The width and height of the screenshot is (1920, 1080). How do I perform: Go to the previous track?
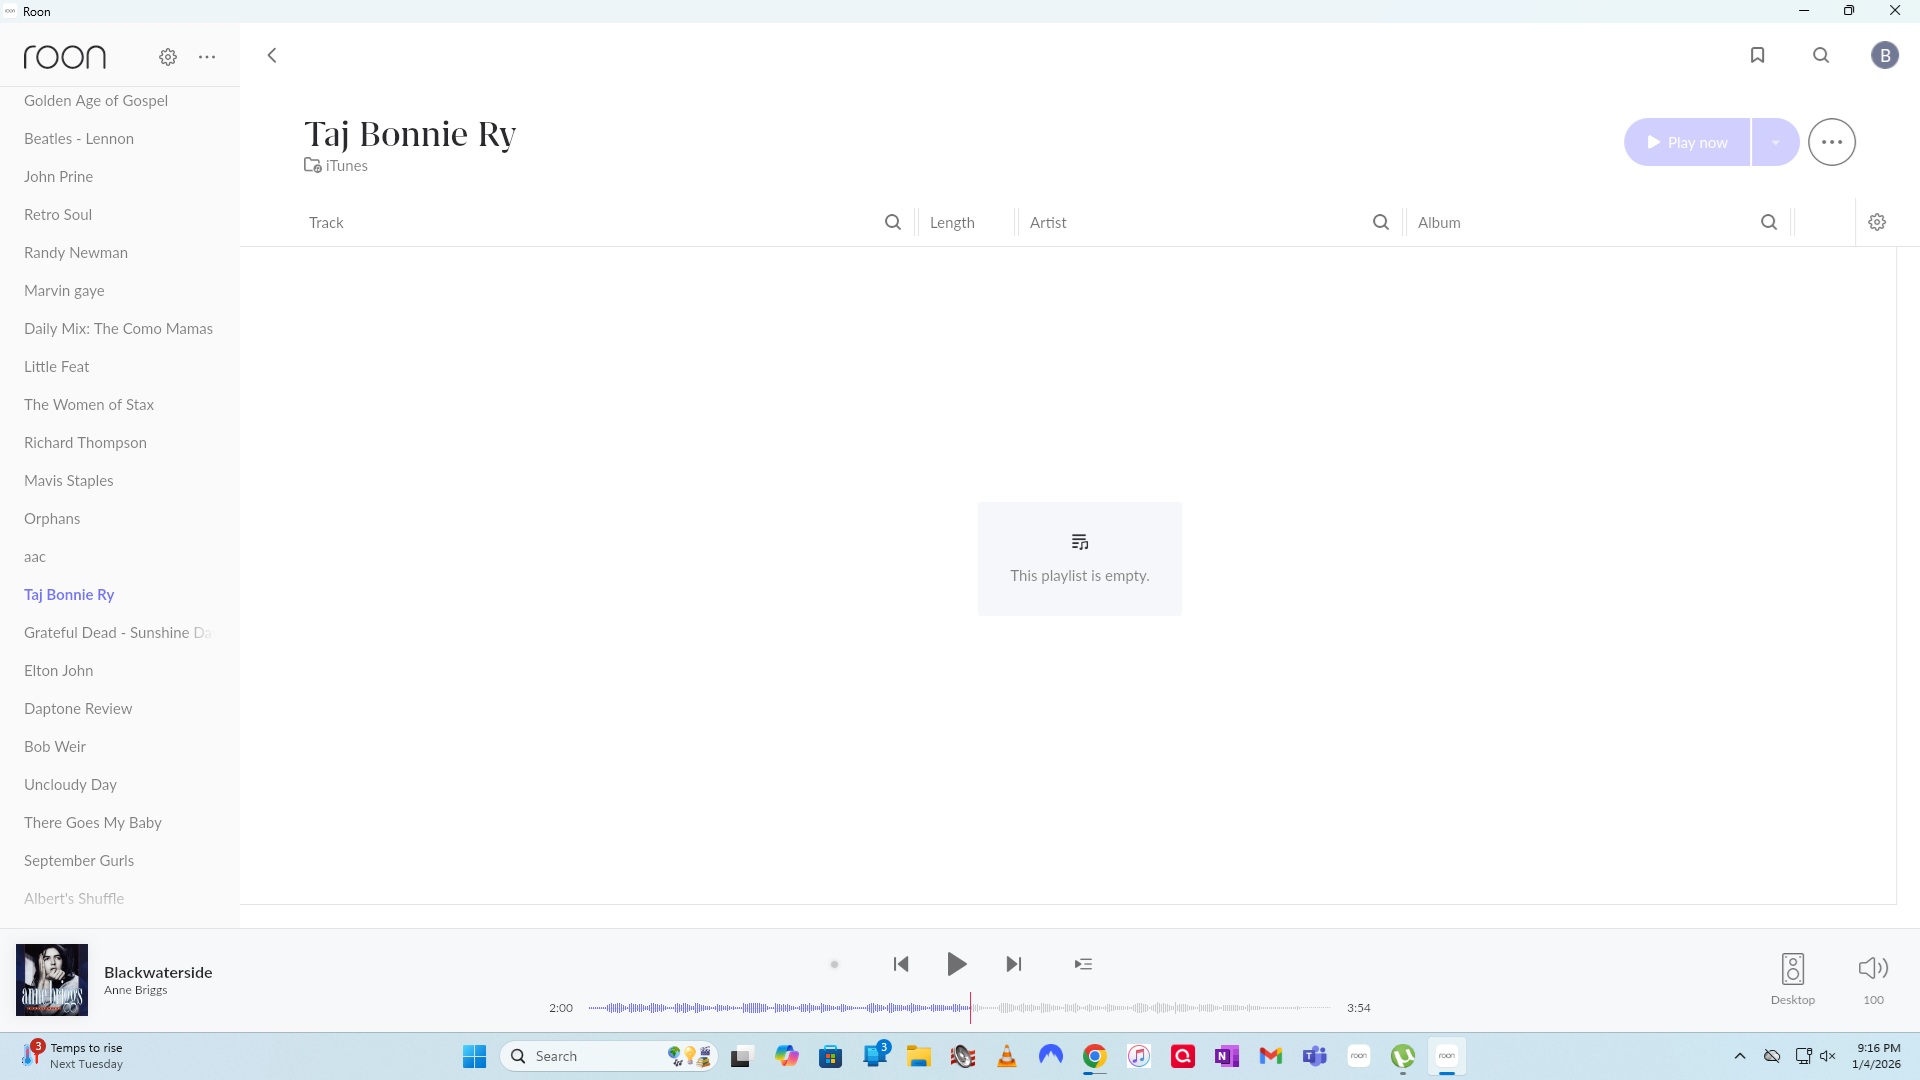pyautogui.click(x=901, y=964)
